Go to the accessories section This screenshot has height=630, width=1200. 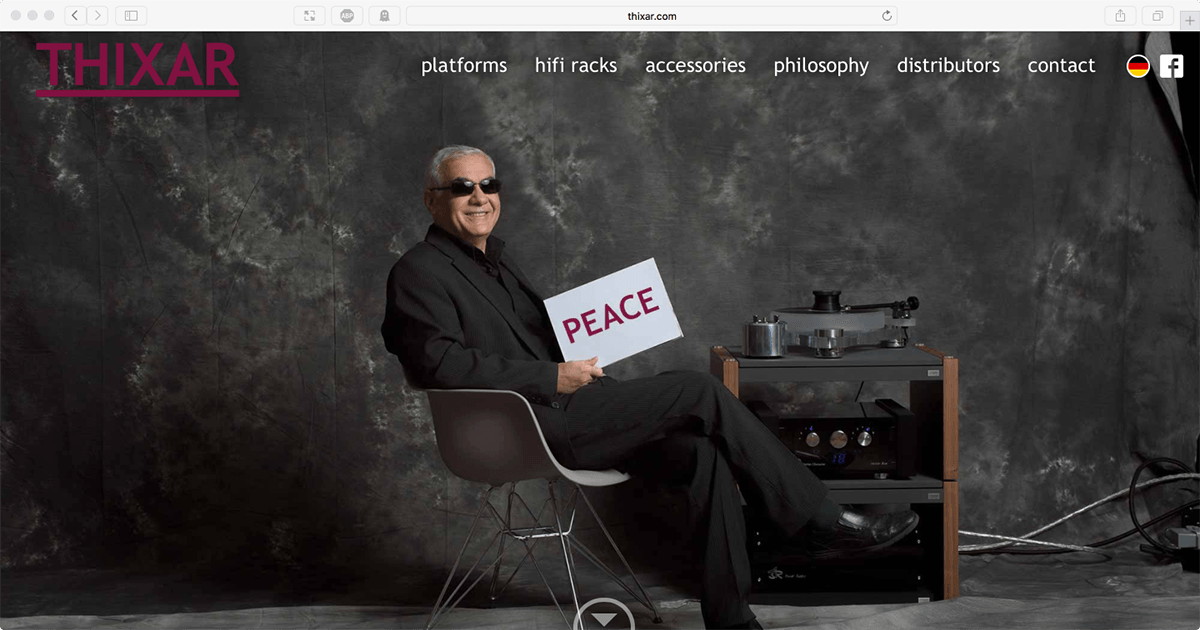pyautogui.click(x=695, y=66)
